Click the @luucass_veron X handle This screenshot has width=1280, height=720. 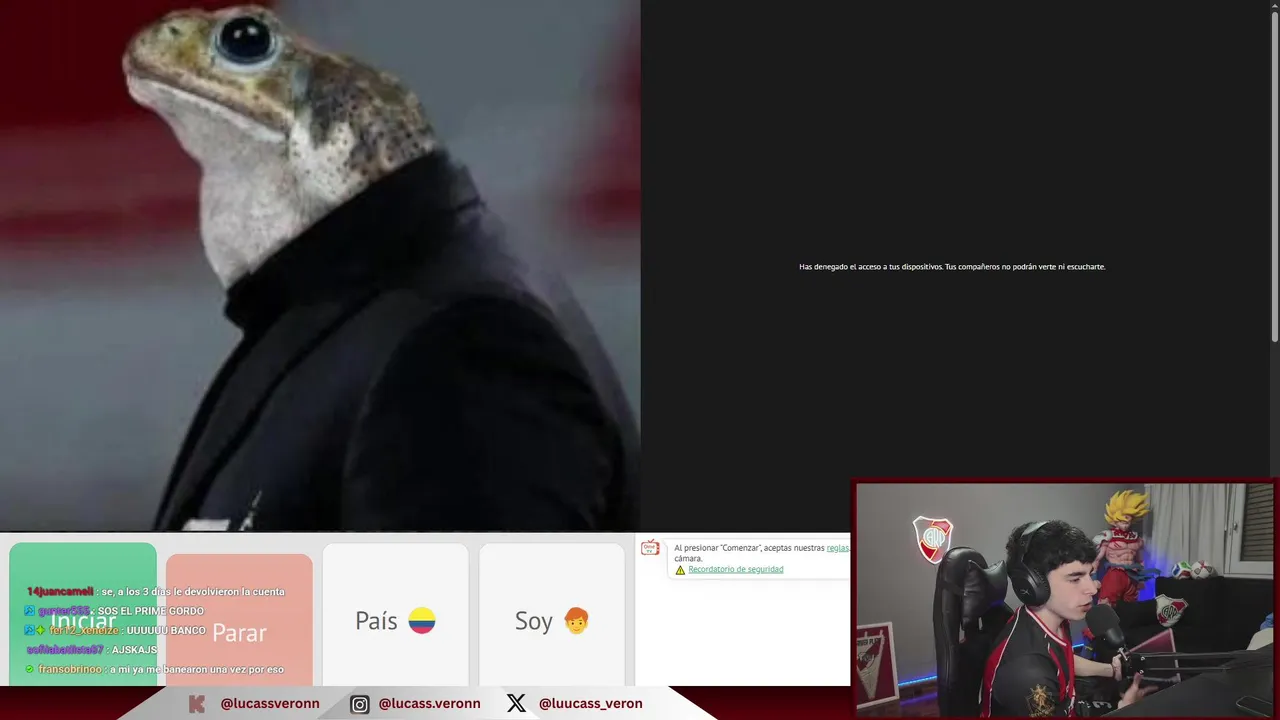pyautogui.click(x=590, y=704)
